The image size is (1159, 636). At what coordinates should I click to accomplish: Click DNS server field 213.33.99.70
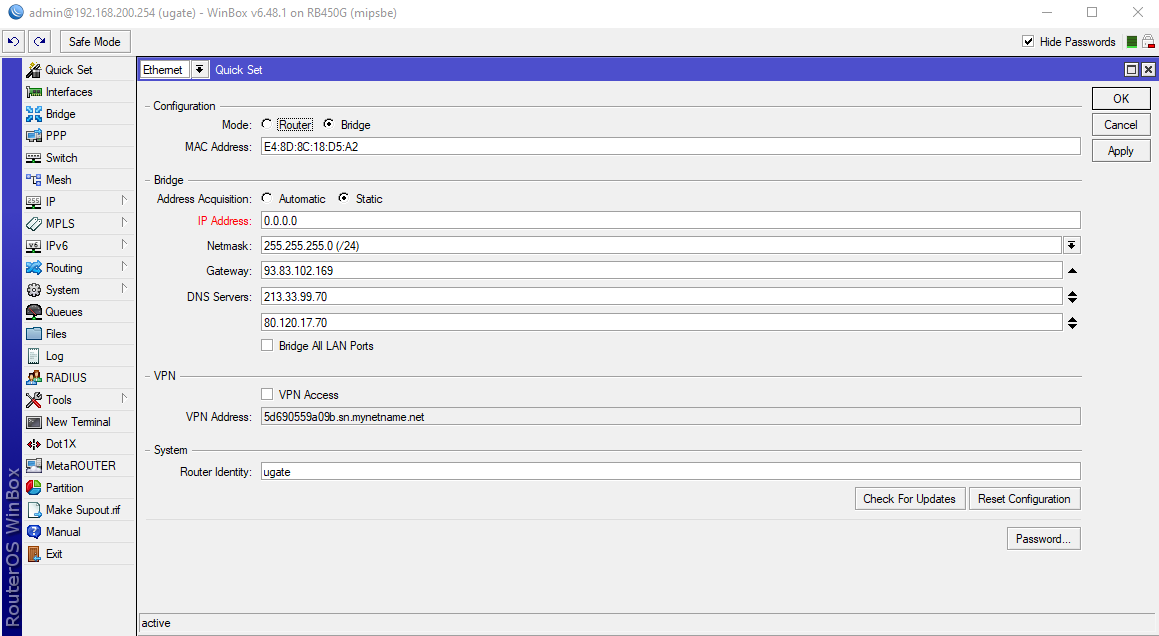(662, 297)
